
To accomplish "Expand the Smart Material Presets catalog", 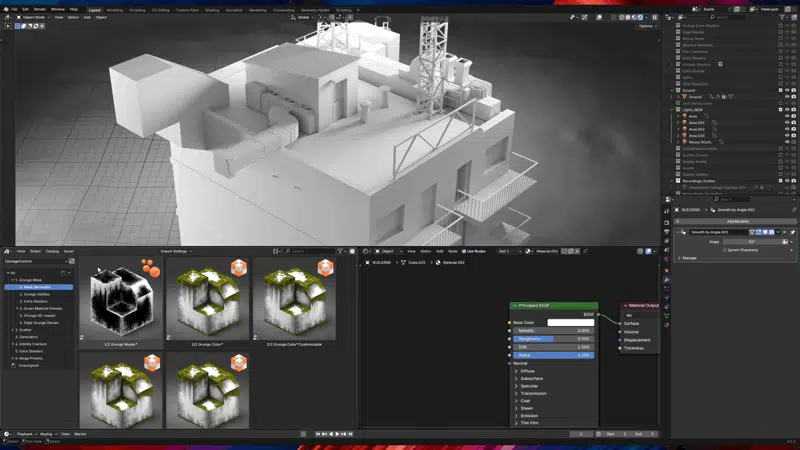I will (x=17, y=309).
